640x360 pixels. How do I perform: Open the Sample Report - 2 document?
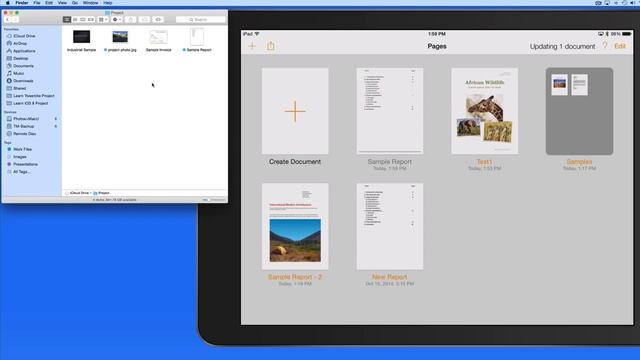pos(295,227)
